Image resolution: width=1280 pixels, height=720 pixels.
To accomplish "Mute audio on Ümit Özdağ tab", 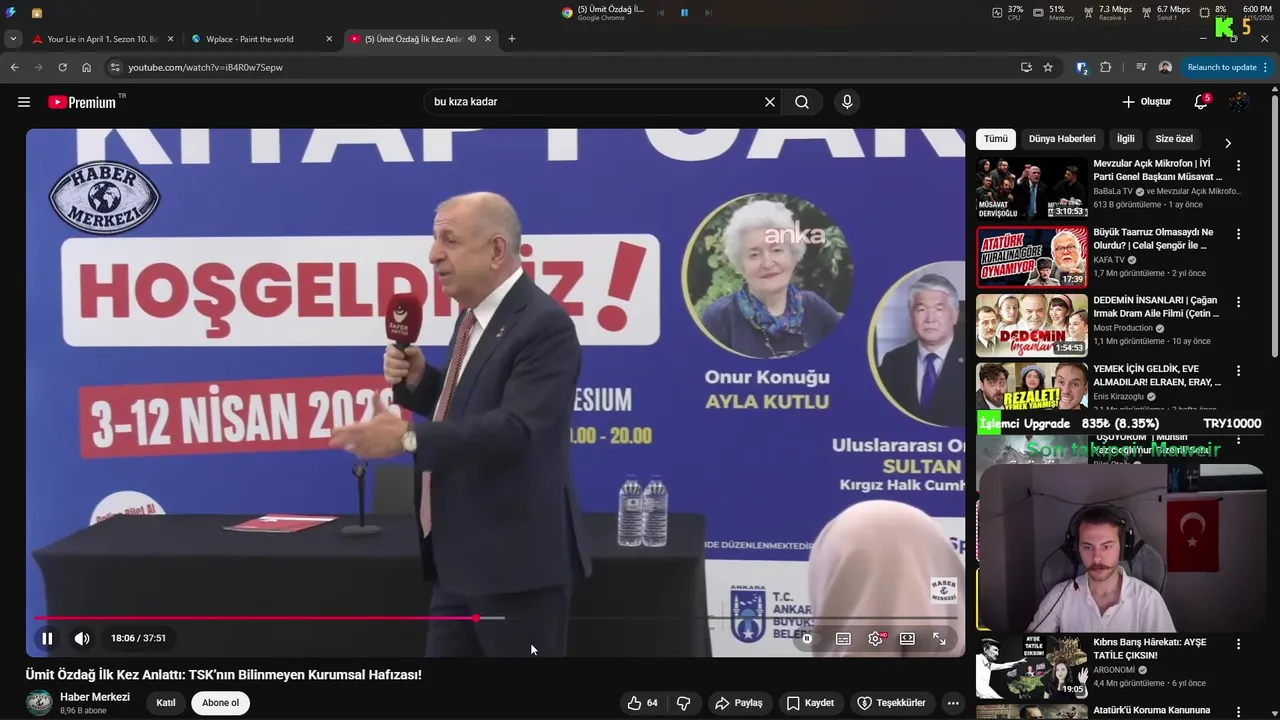I will tap(471, 39).
